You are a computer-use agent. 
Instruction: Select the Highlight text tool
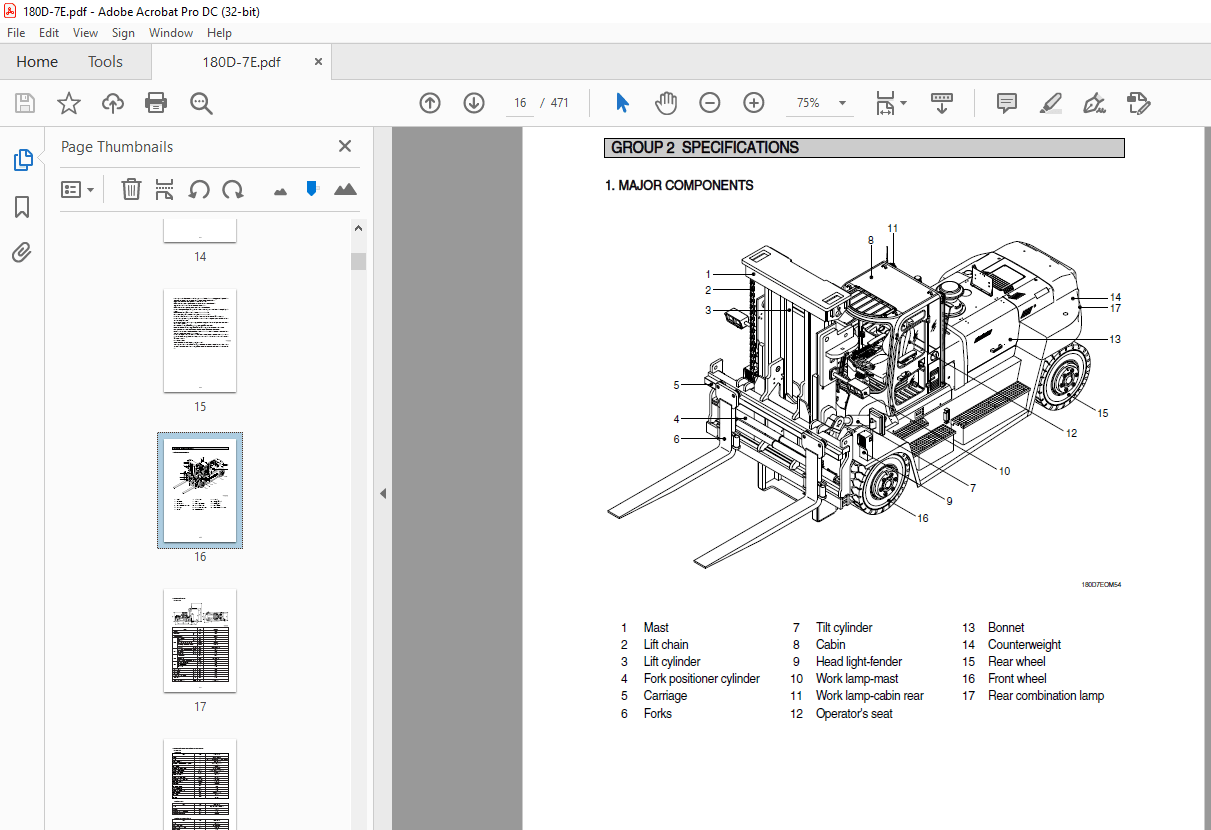[1051, 103]
